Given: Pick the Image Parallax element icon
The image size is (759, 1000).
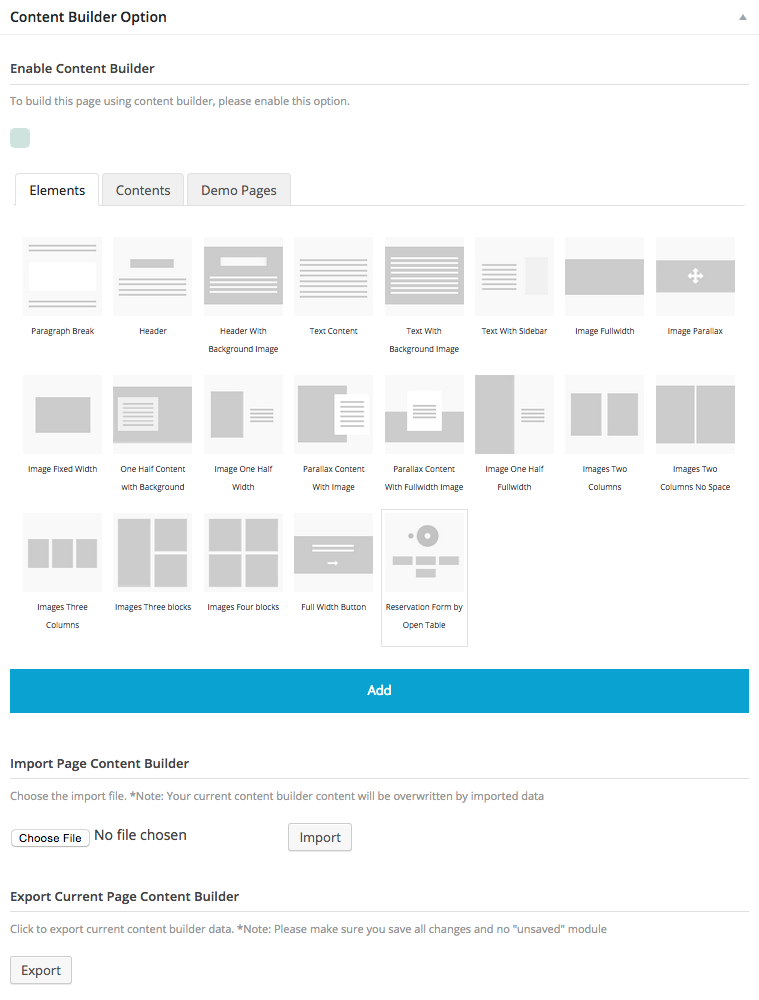Looking at the screenshot, I should click(695, 276).
